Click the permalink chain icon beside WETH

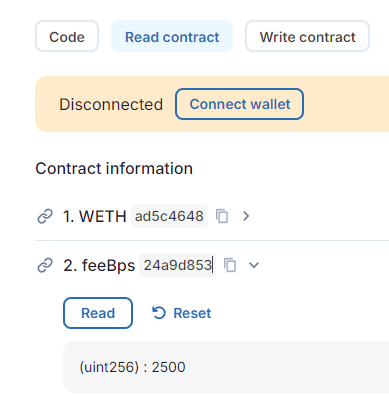pos(45,216)
